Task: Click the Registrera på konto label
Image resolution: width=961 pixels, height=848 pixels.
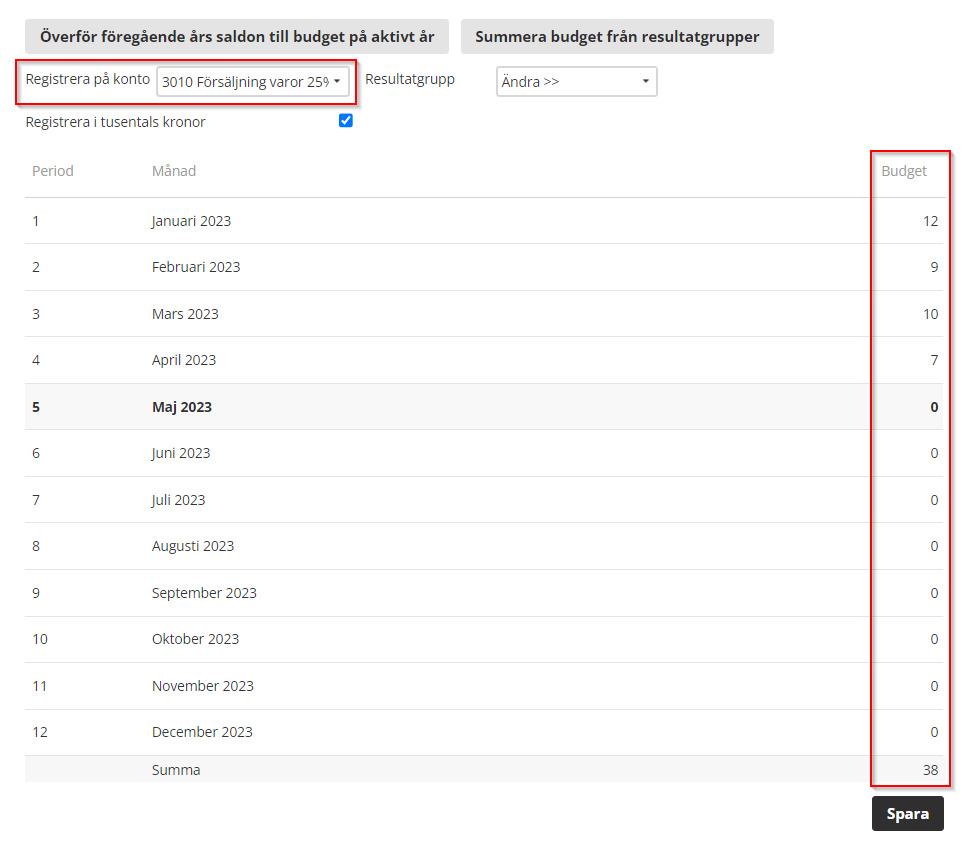Action: pyautogui.click(x=88, y=80)
